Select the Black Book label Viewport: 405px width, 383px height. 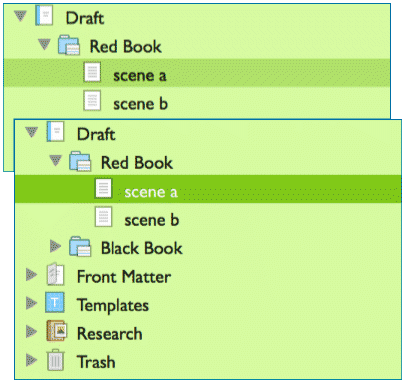(x=142, y=248)
